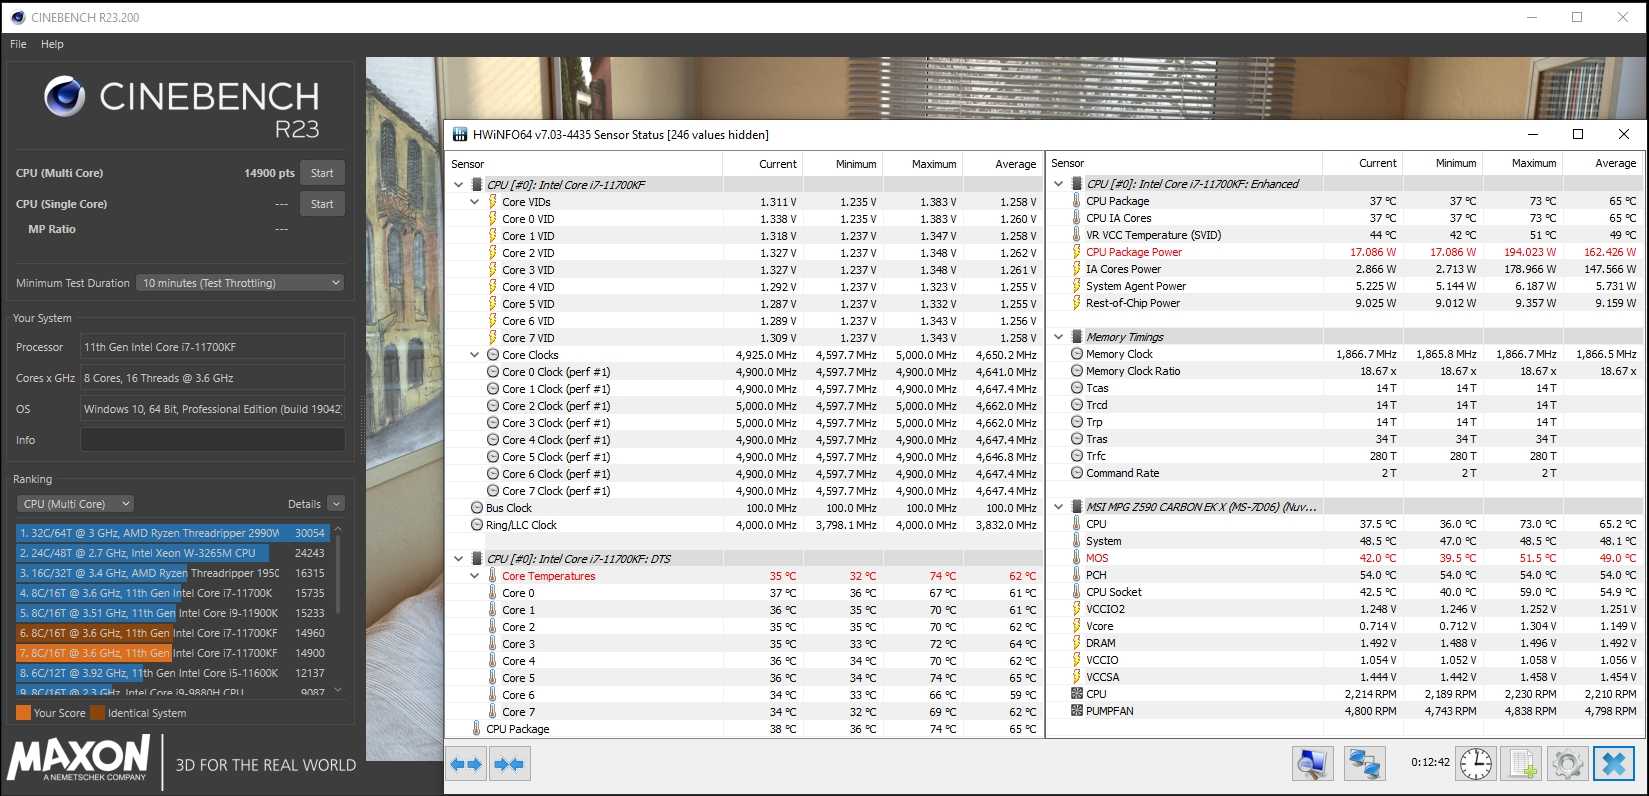This screenshot has height=796, width=1649.
Task: Collapse the Core VIDs tree group
Action: coord(475,202)
